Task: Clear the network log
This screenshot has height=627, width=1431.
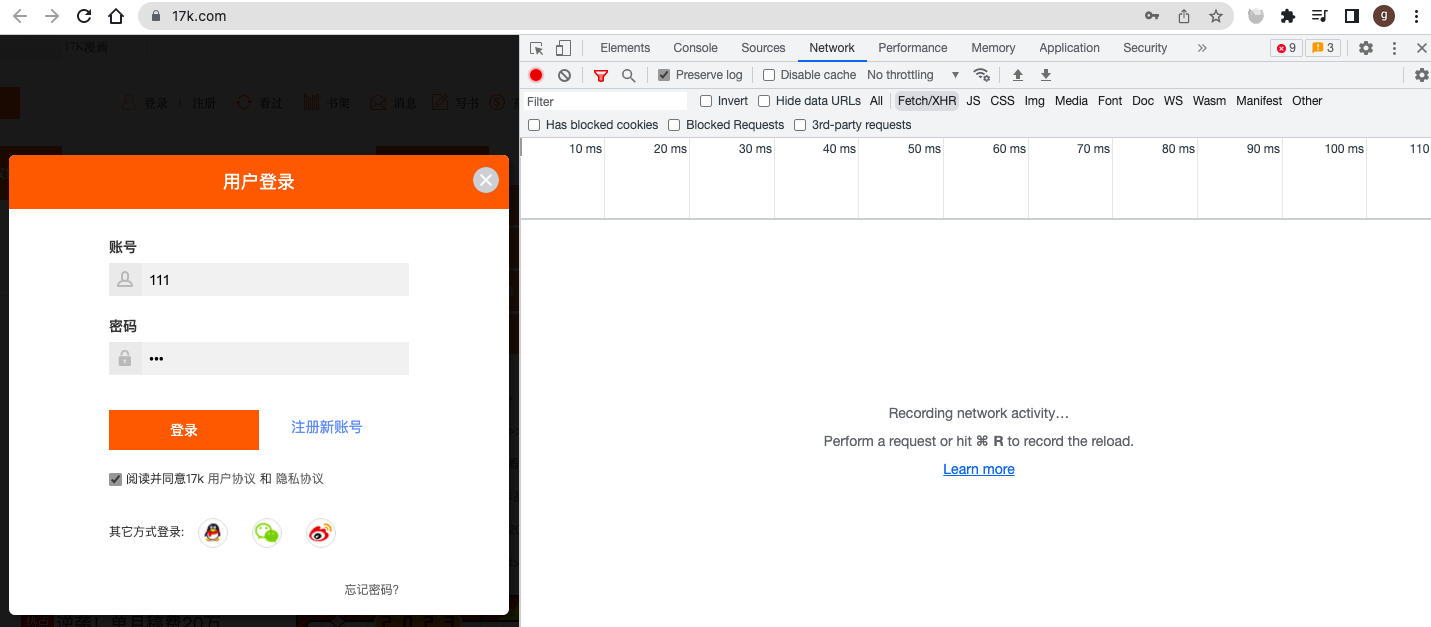Action: (x=564, y=75)
